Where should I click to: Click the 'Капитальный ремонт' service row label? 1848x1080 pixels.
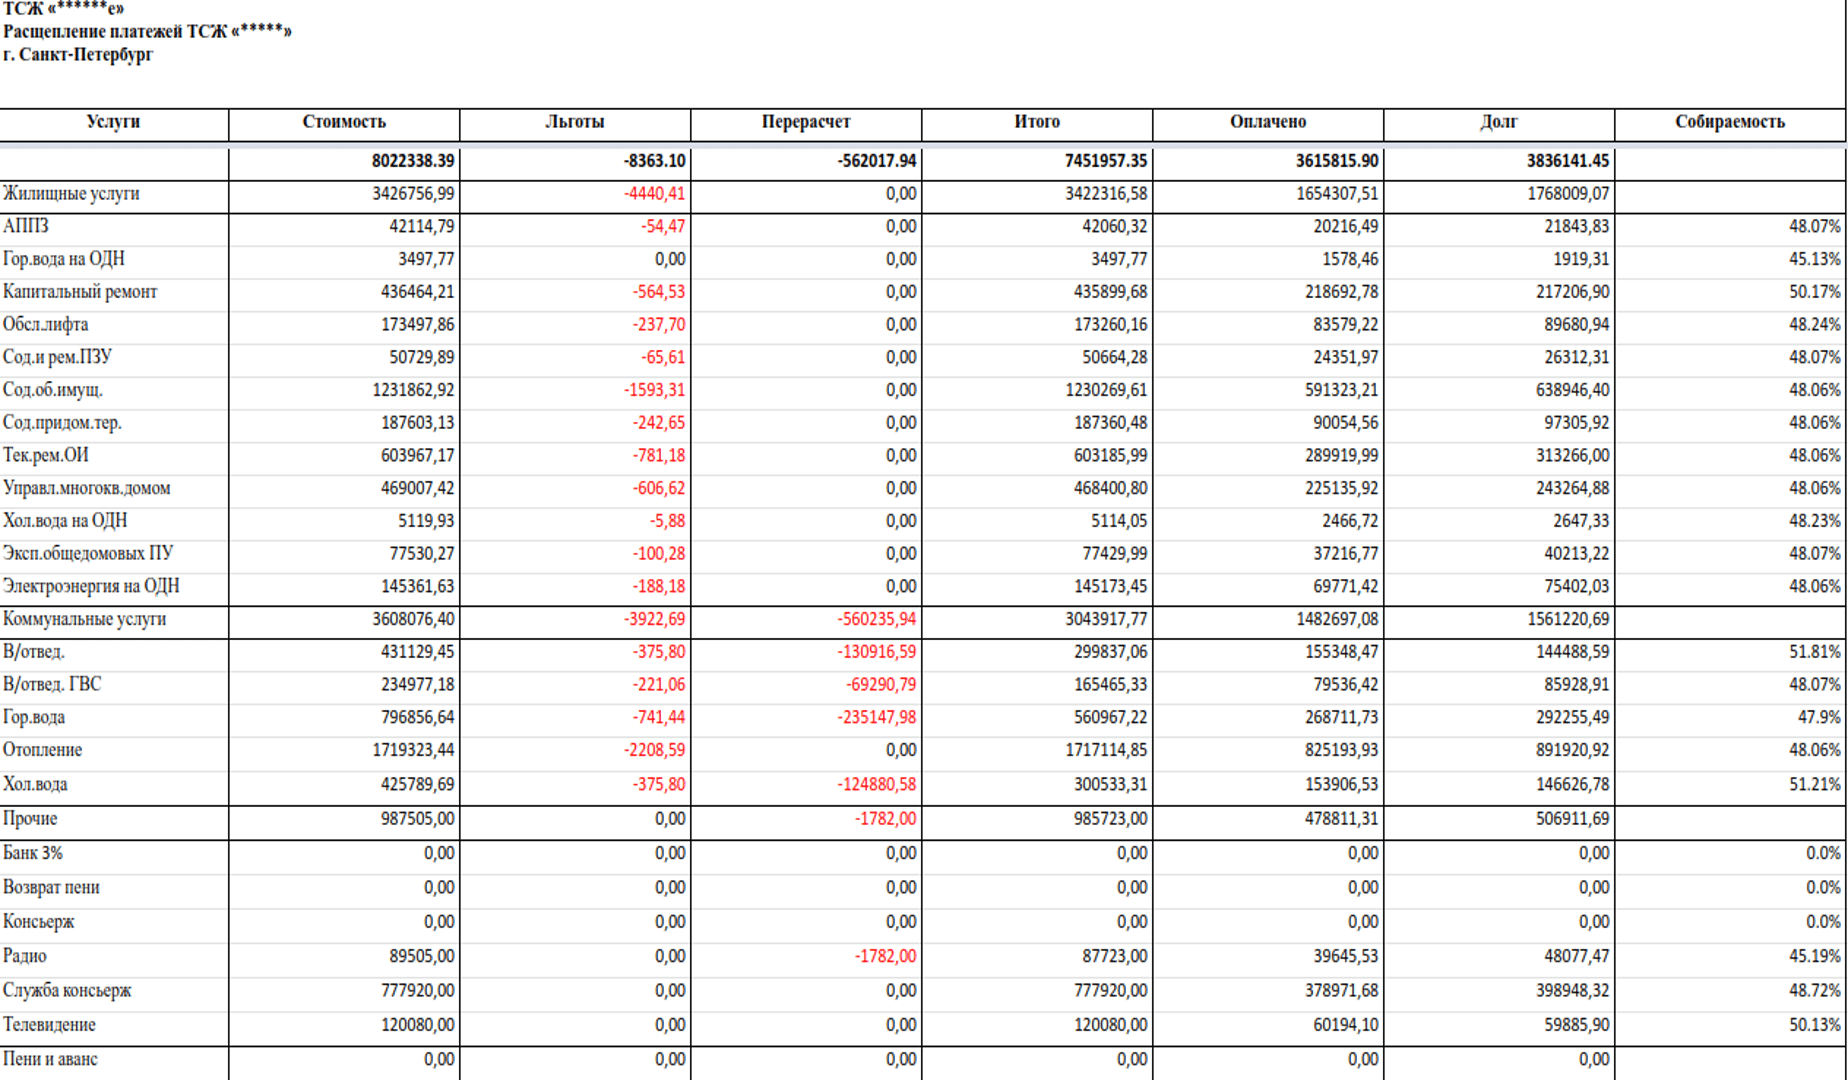tap(80, 292)
